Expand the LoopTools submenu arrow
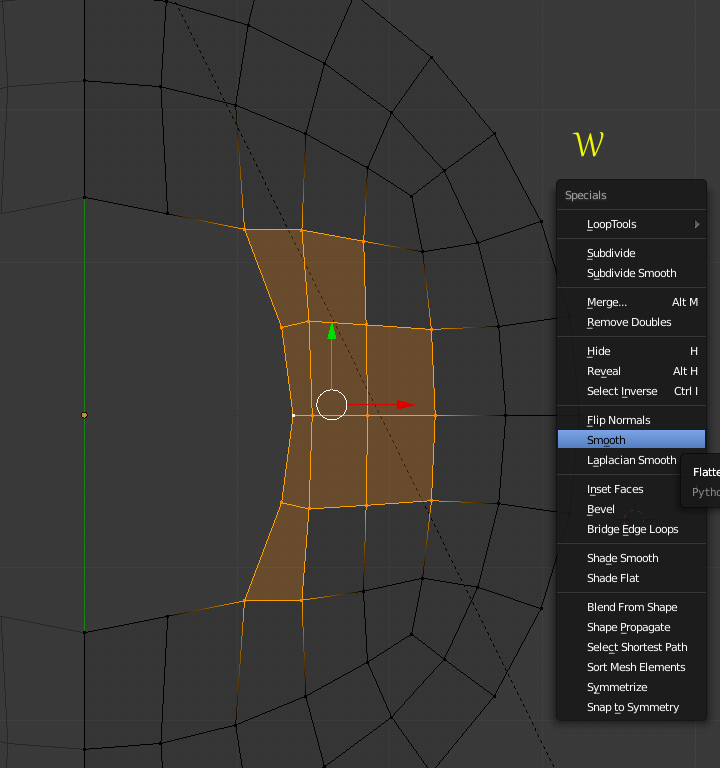This screenshot has height=768, width=720. 696,224
